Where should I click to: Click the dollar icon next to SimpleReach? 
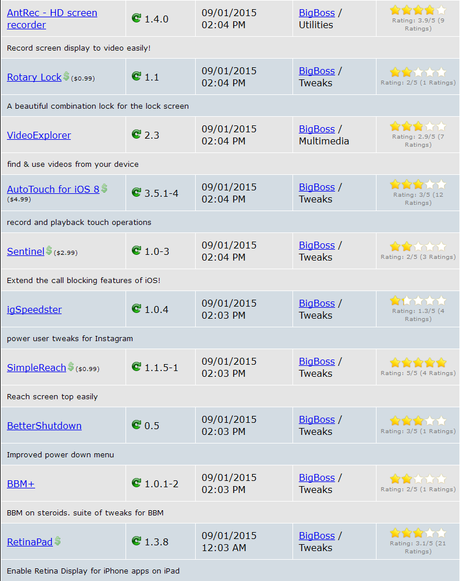click(71, 366)
